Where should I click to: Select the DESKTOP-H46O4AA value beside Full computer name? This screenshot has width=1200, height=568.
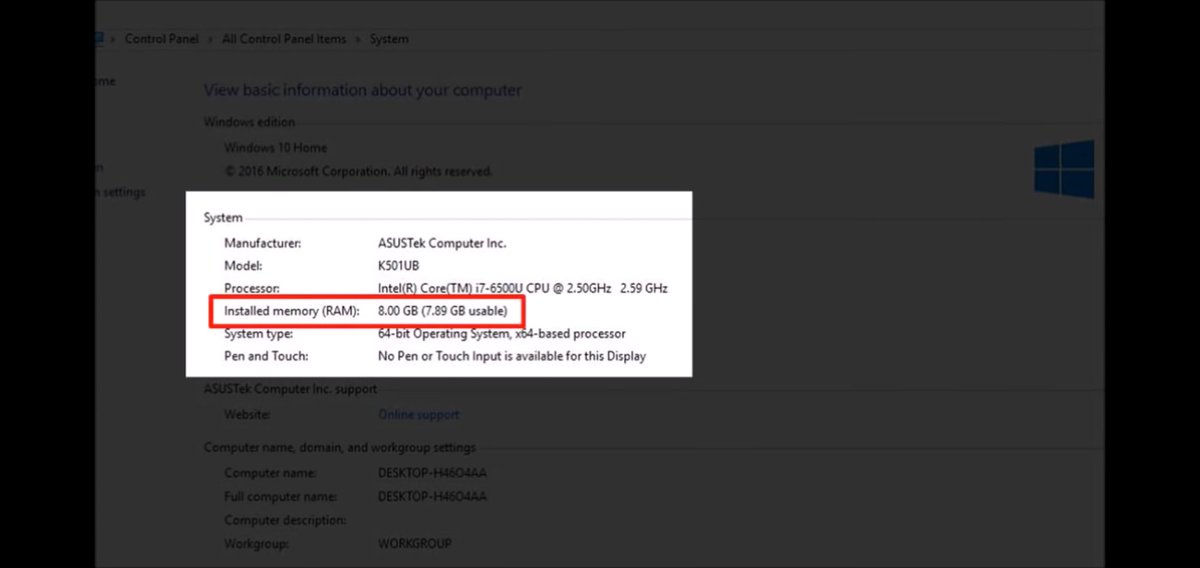pos(432,496)
